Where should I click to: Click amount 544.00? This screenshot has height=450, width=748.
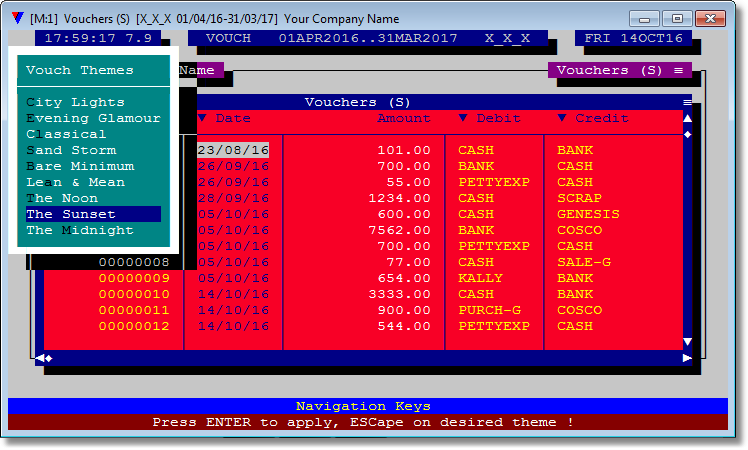click(404, 326)
